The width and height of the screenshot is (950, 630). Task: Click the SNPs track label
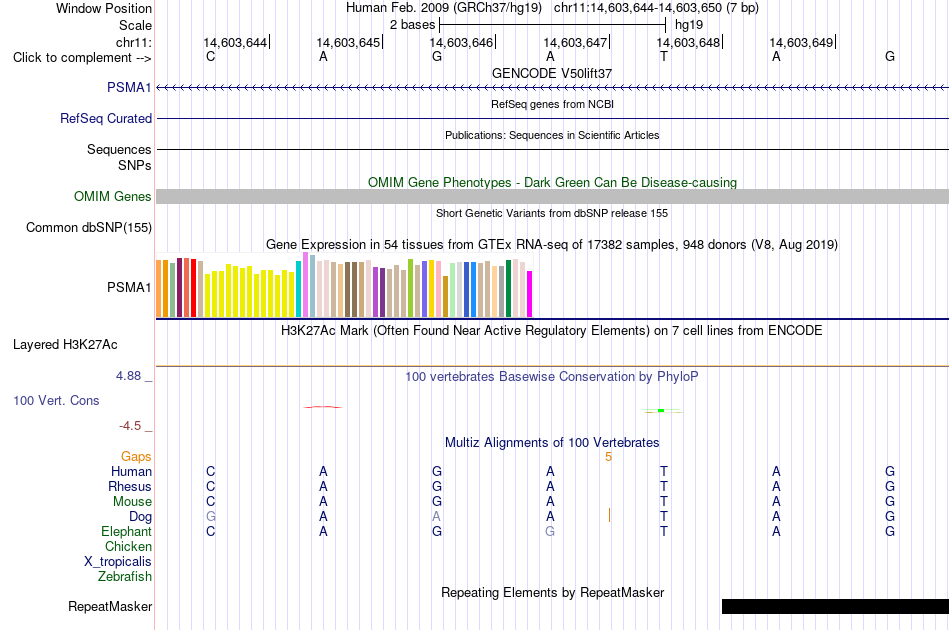pyautogui.click(x=135, y=165)
